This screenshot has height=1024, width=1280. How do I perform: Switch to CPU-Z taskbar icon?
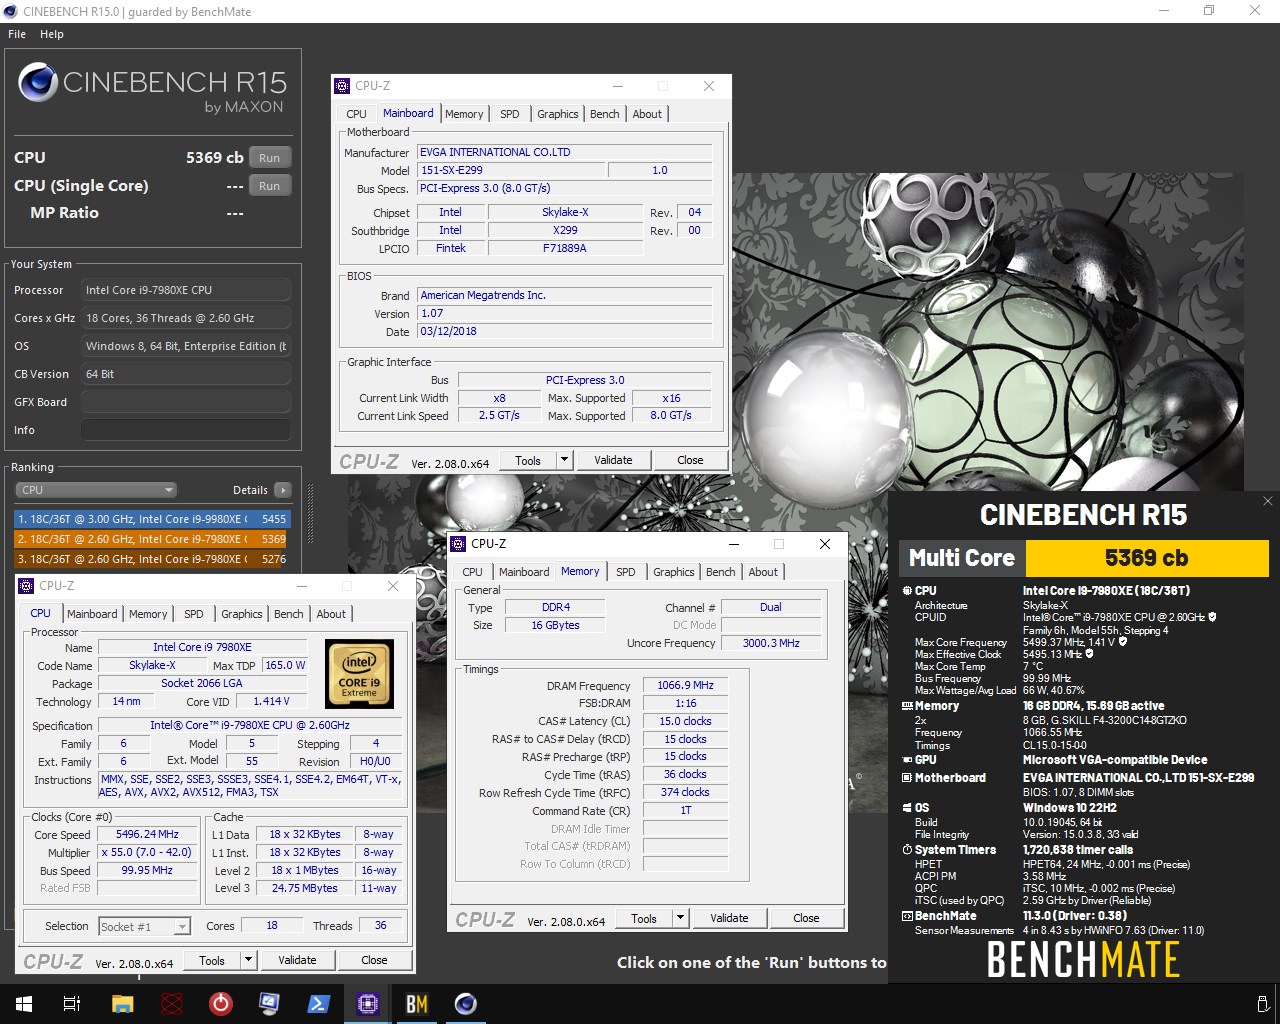(x=367, y=1004)
